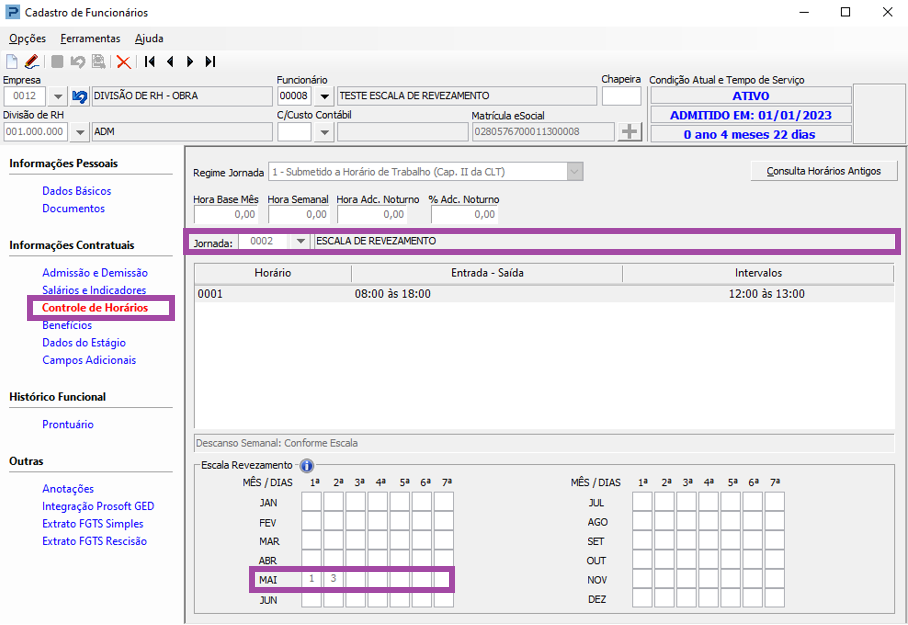Viewport: 908px width, 625px height.
Task: Click the print preview toolbar icon
Action: pyautogui.click(x=99, y=61)
